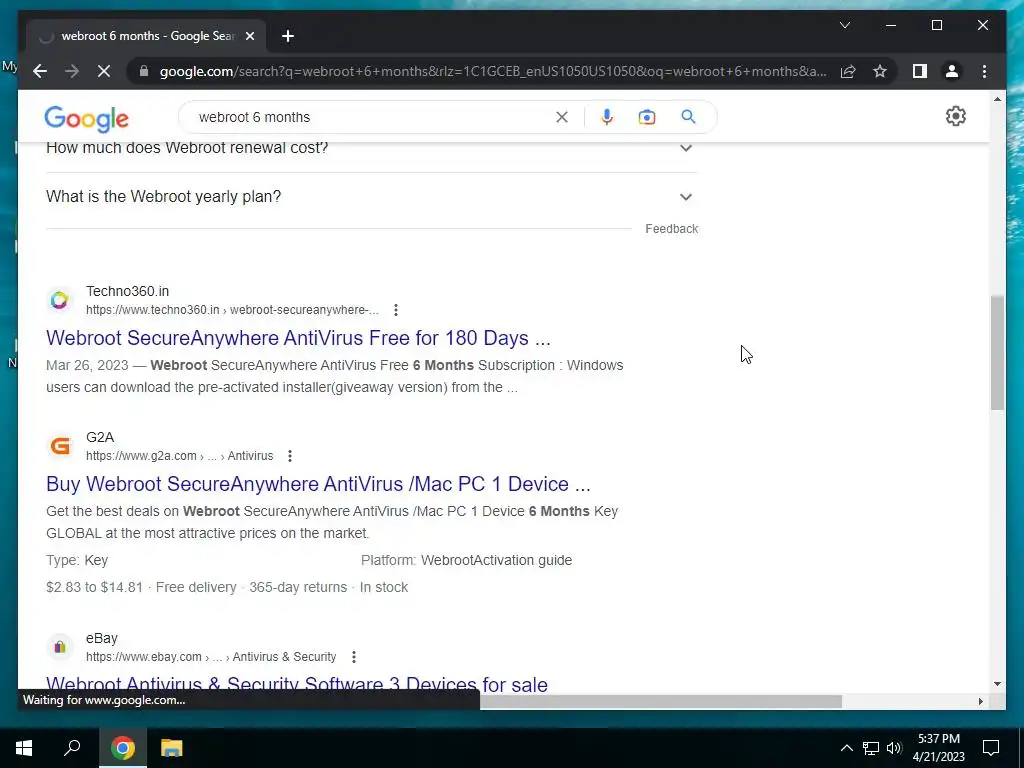Open Windows taskbar search
This screenshot has width=1024, height=768.
72,748
